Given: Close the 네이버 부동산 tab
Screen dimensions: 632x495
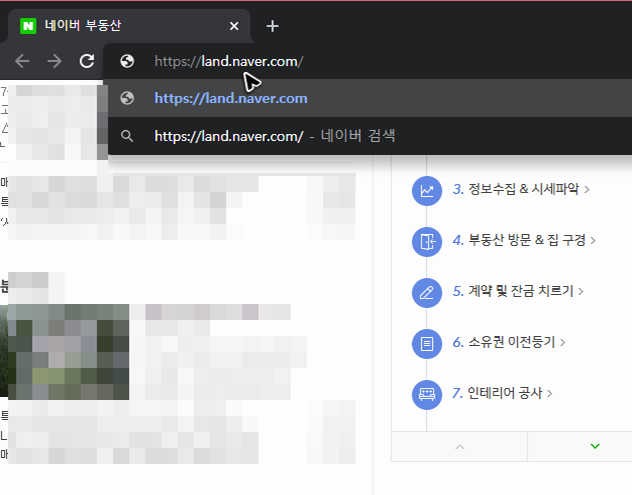Looking at the screenshot, I should coord(234,26).
